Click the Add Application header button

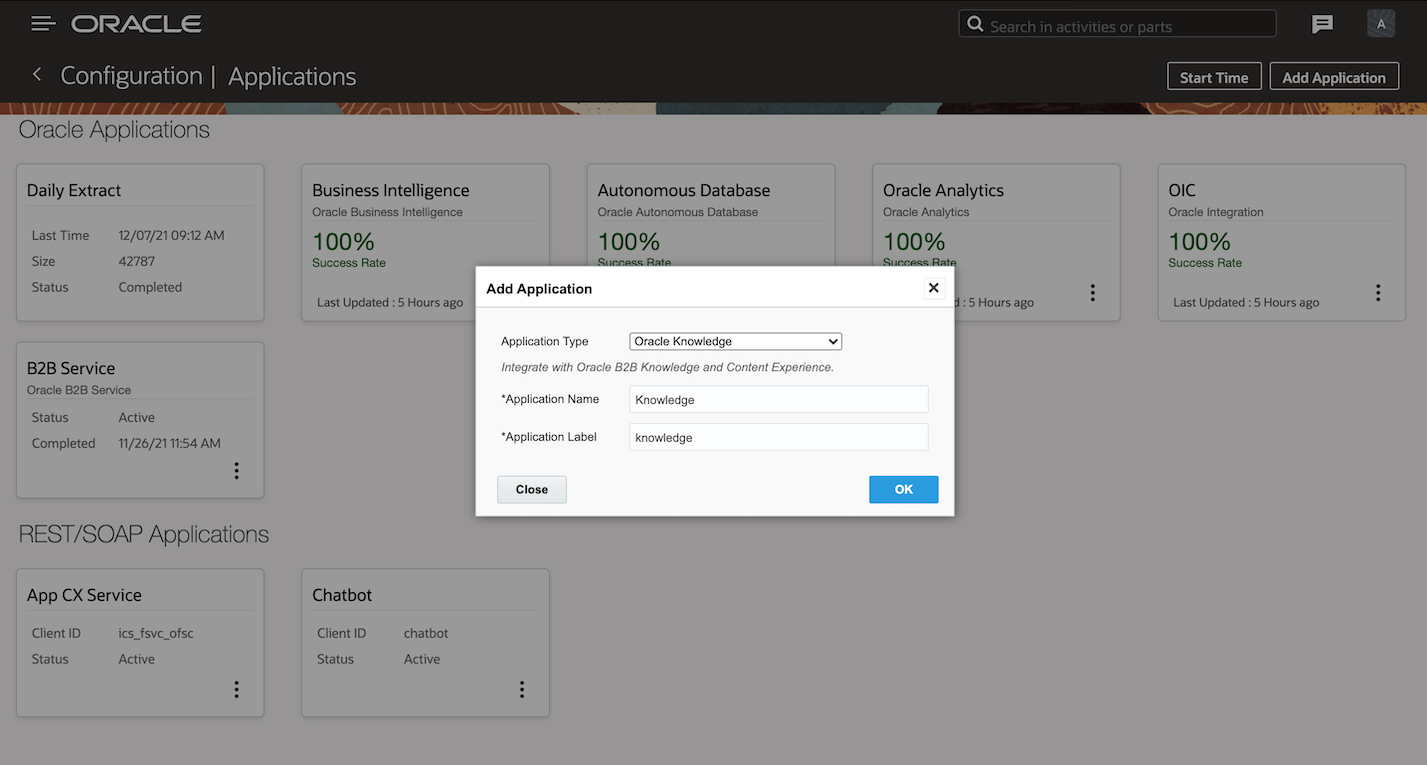pos(1333,77)
